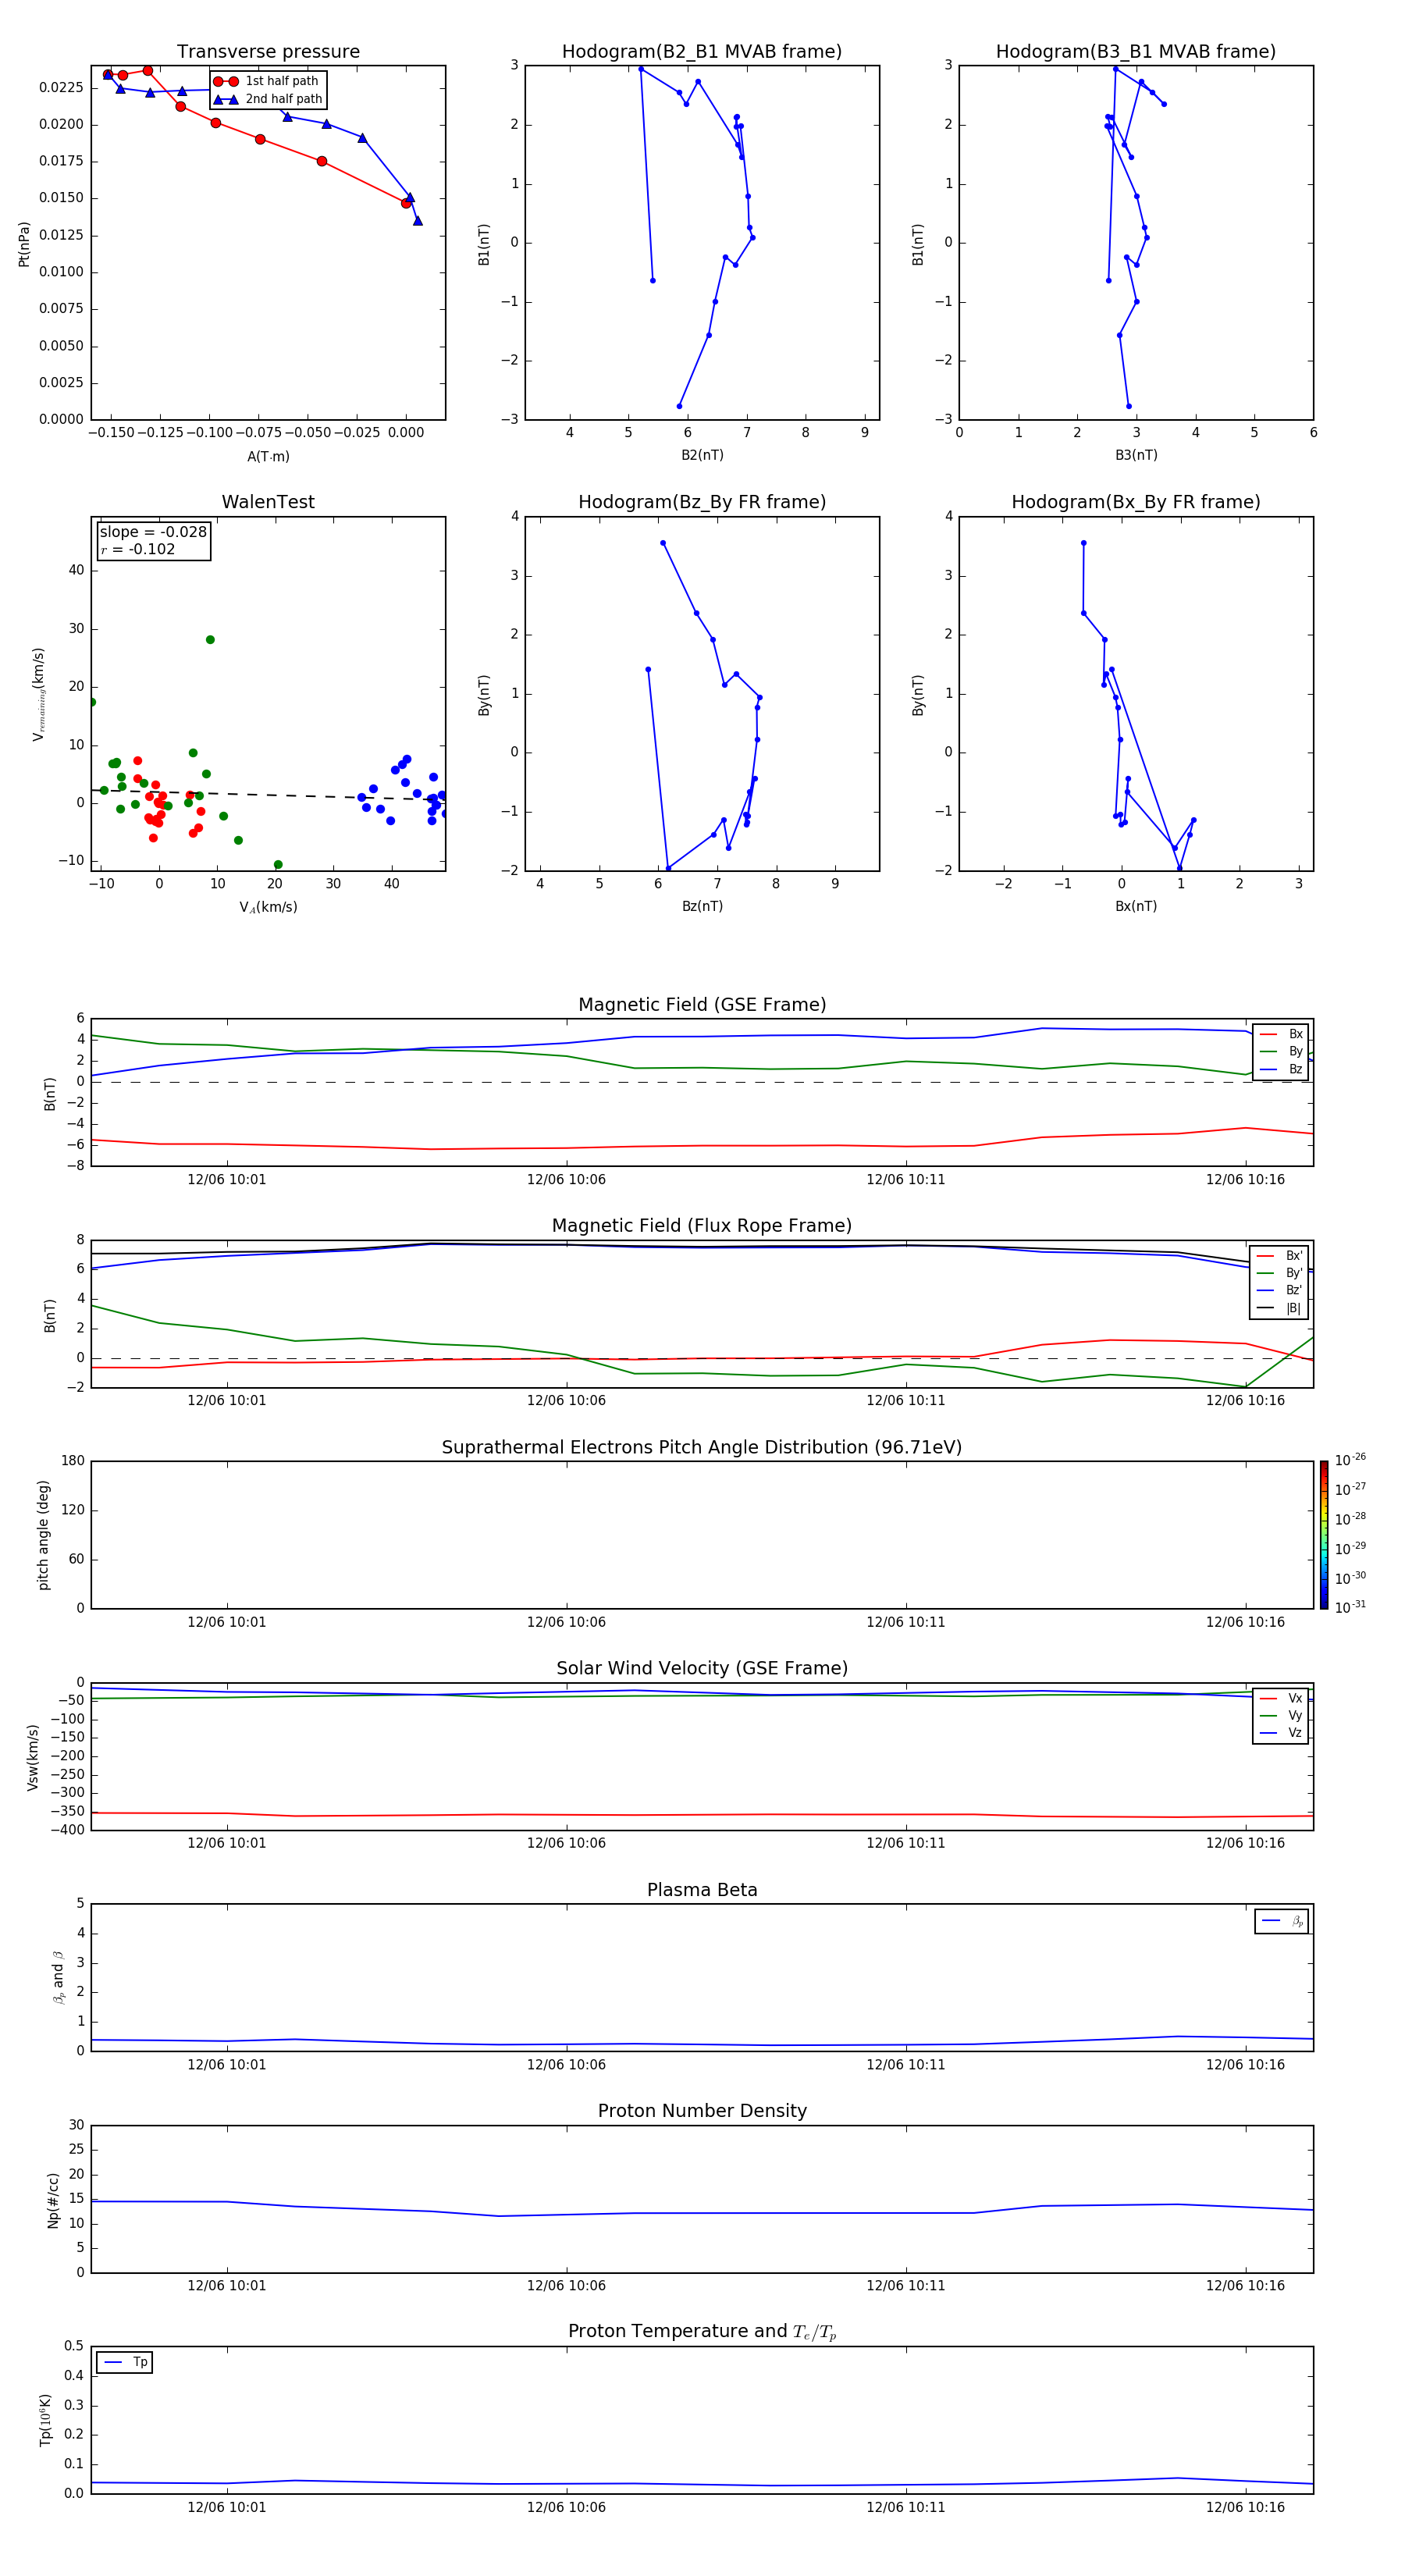
Task: Click the red Vx line in solar wind plot
Action: click(702, 1815)
